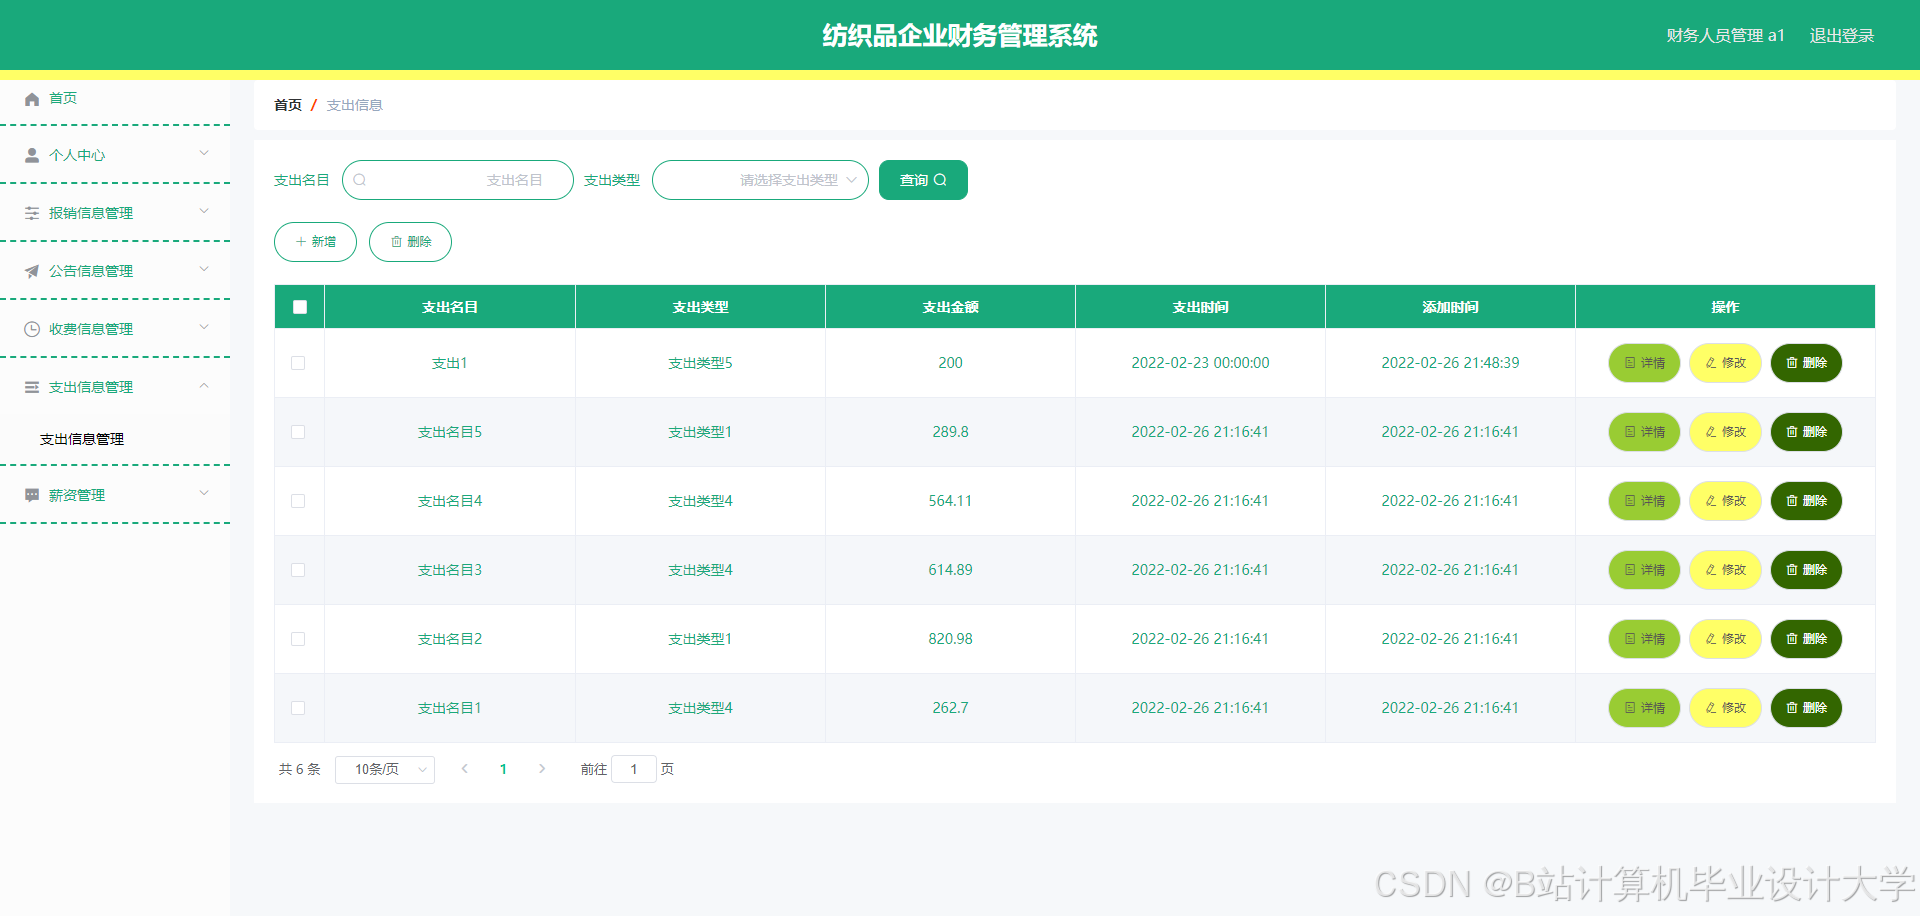Image resolution: width=1920 pixels, height=916 pixels.
Task: Click the home icon in the sidebar
Action: coord(32,98)
